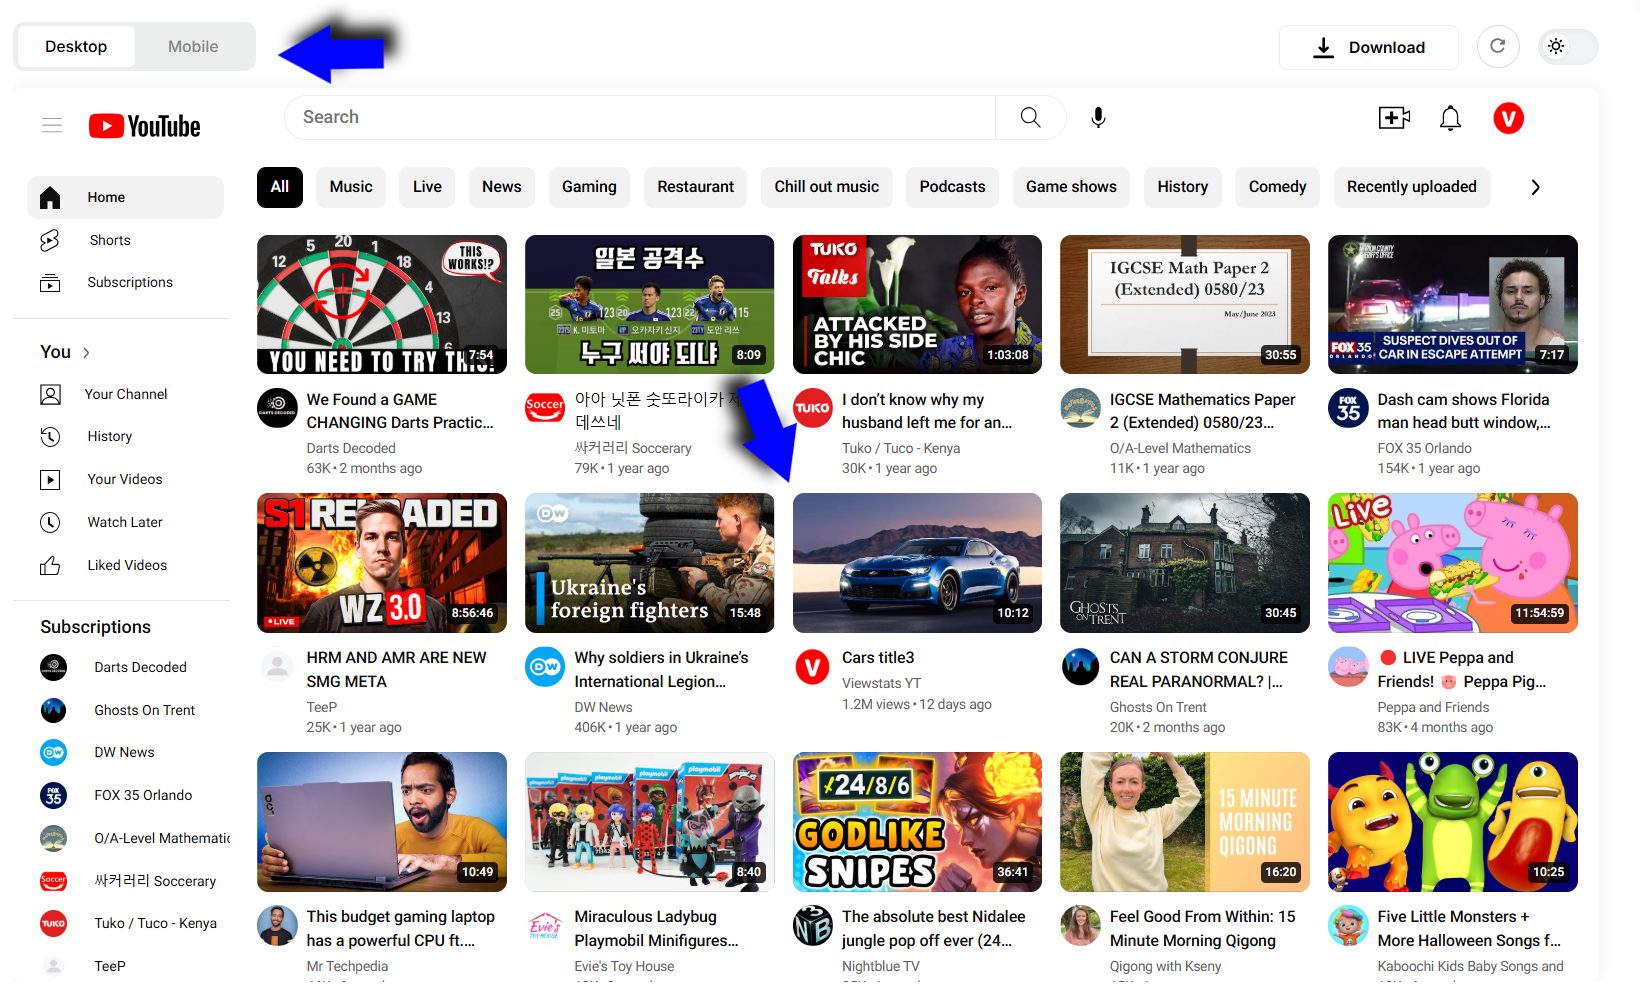Open the Godlike Snipes thumbnail
The image size is (1640, 999).
[917, 822]
